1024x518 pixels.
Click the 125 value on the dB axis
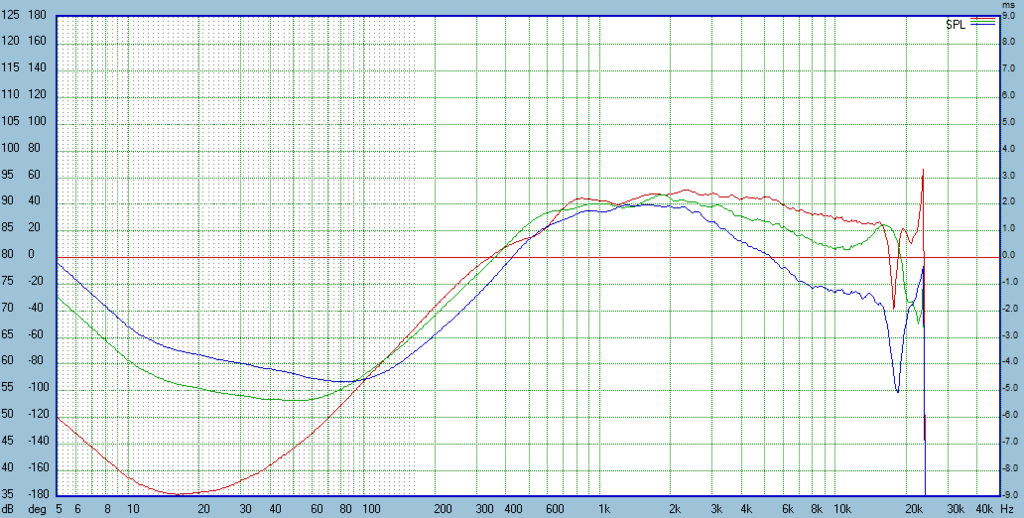[9, 16]
